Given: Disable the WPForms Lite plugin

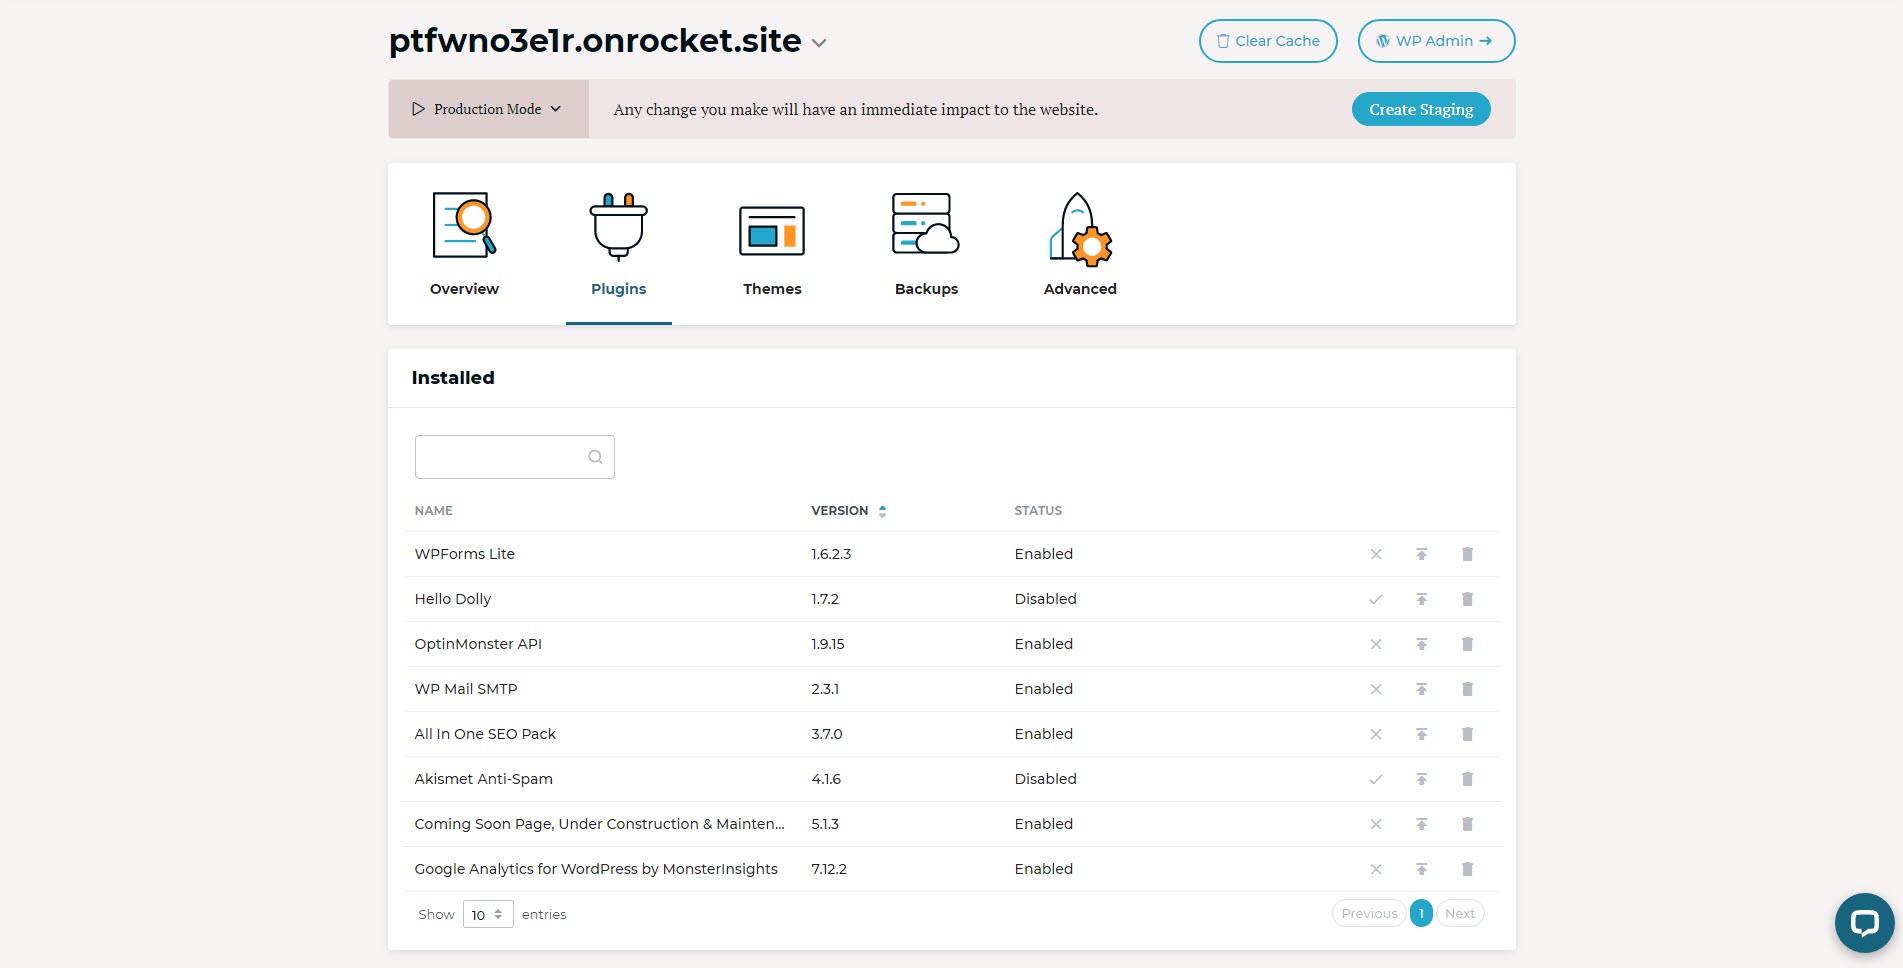Looking at the screenshot, I should click(1376, 554).
